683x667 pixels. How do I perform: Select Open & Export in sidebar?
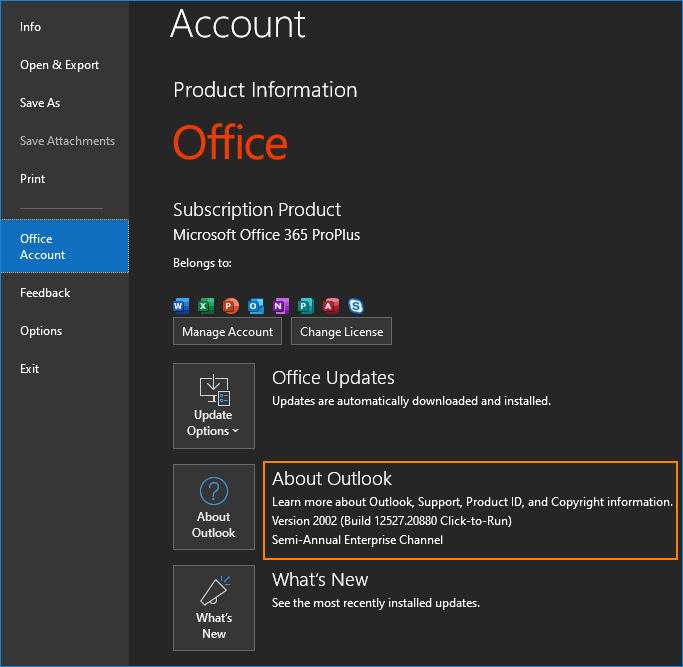[x=60, y=65]
